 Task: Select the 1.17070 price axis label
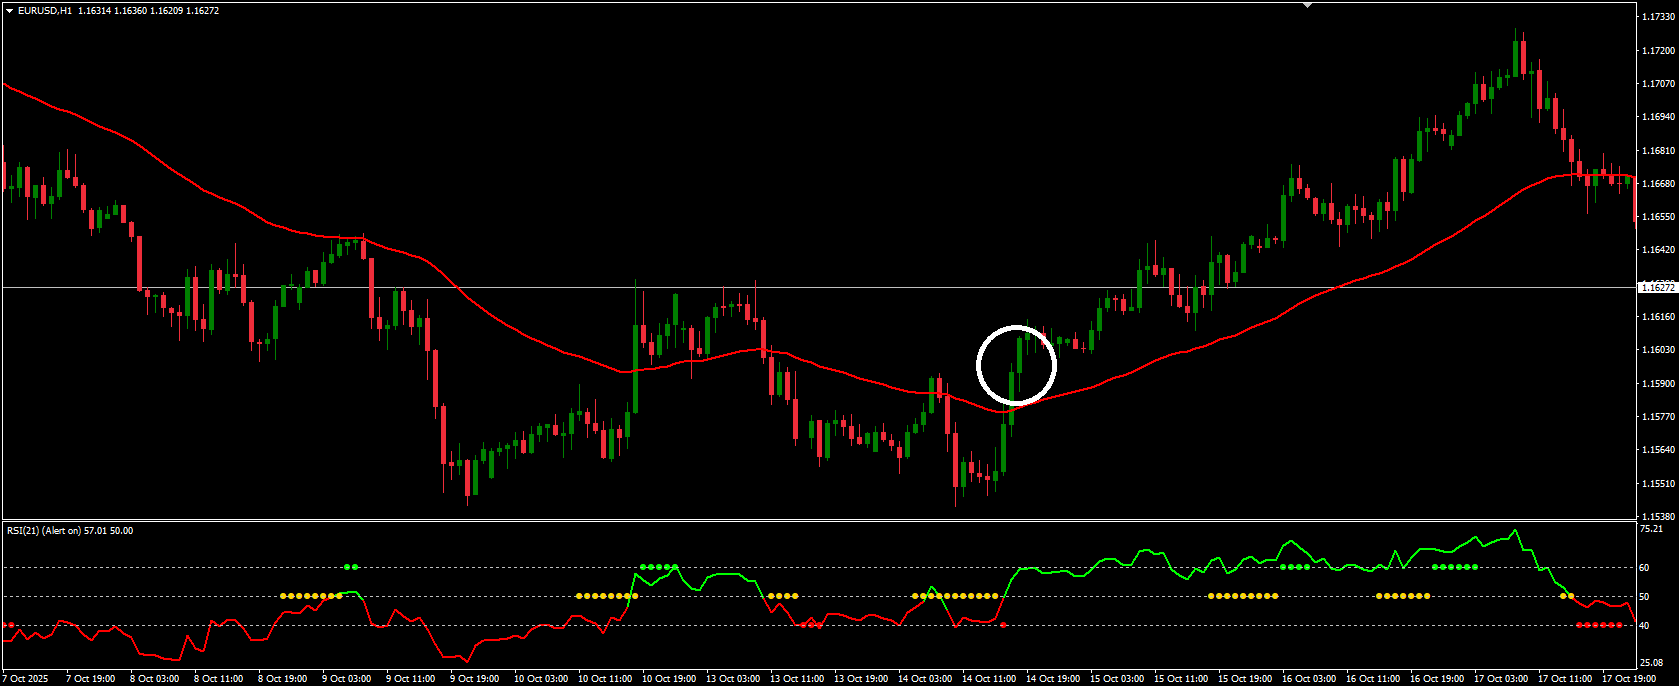(x=1658, y=84)
